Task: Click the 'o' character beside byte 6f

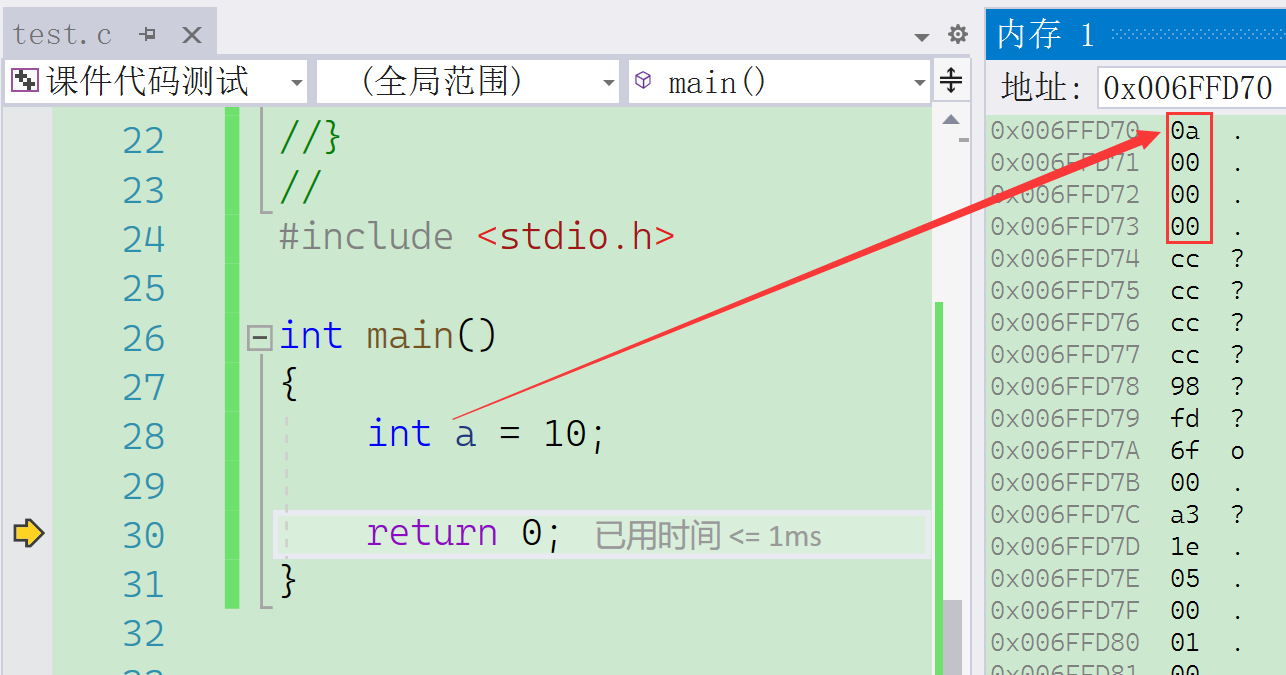Action: click(x=1238, y=452)
